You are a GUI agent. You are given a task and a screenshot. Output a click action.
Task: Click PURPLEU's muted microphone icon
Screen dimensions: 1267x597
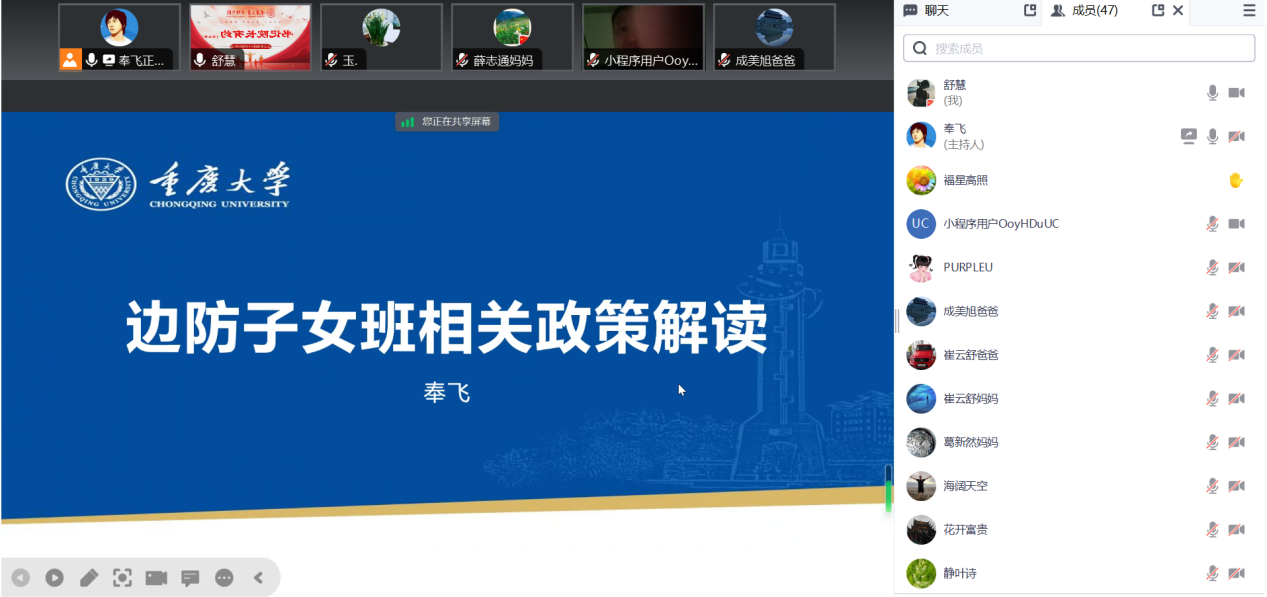1212,267
